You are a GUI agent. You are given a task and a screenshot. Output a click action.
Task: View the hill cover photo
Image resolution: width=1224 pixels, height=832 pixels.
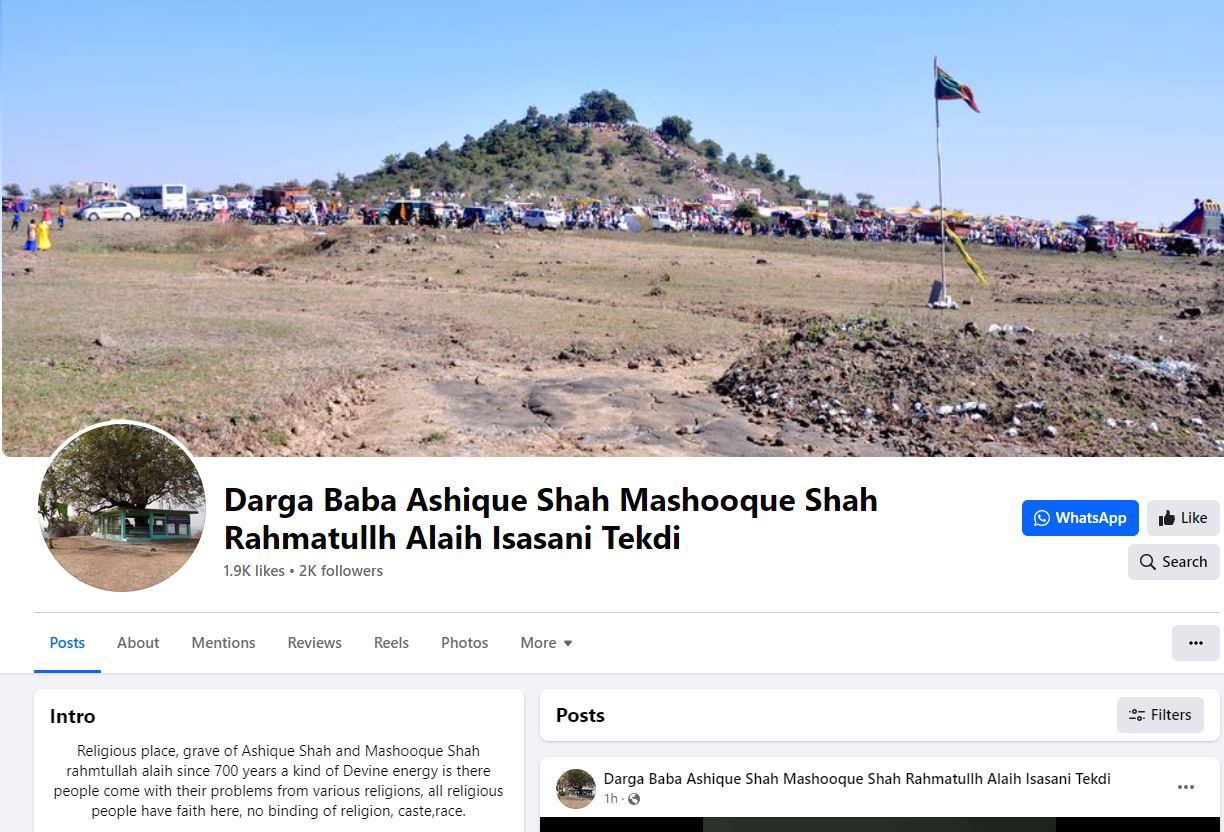coord(612,228)
